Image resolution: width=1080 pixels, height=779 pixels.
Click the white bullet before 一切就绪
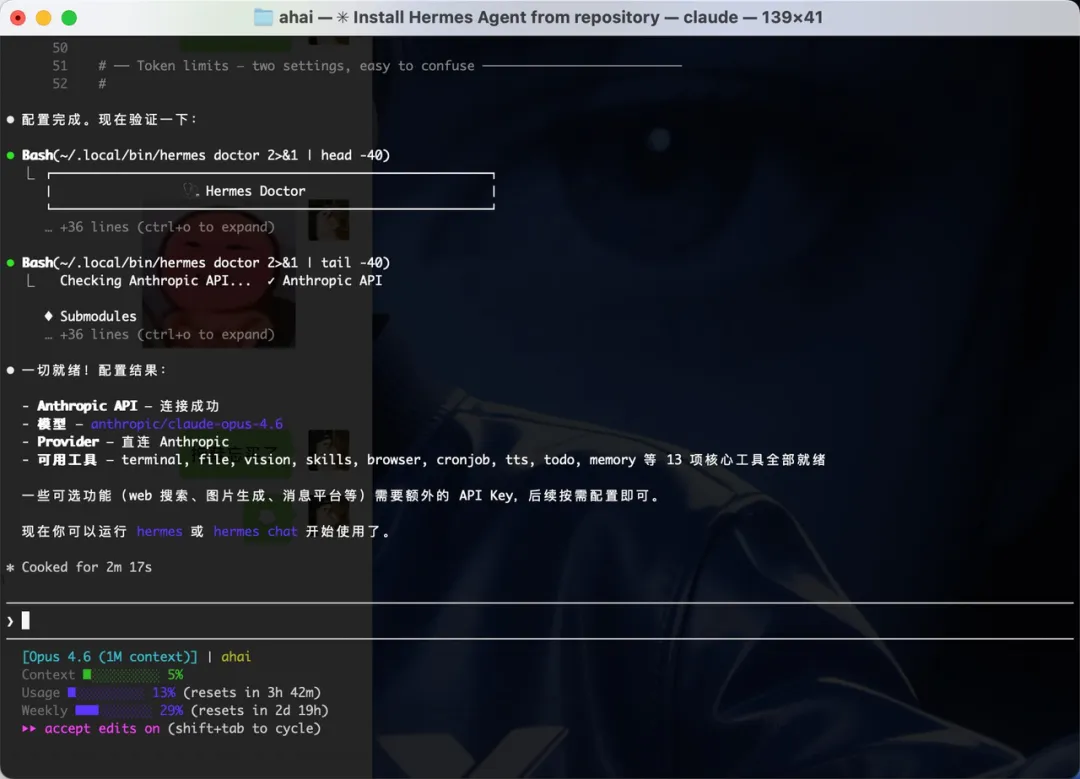click(10, 370)
